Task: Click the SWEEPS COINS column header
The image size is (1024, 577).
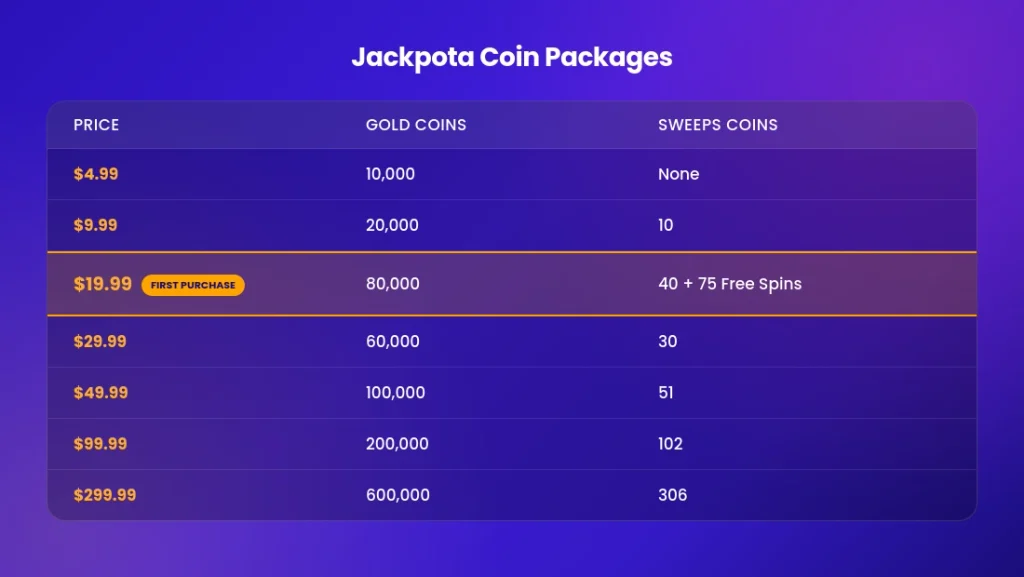Action: [718, 125]
